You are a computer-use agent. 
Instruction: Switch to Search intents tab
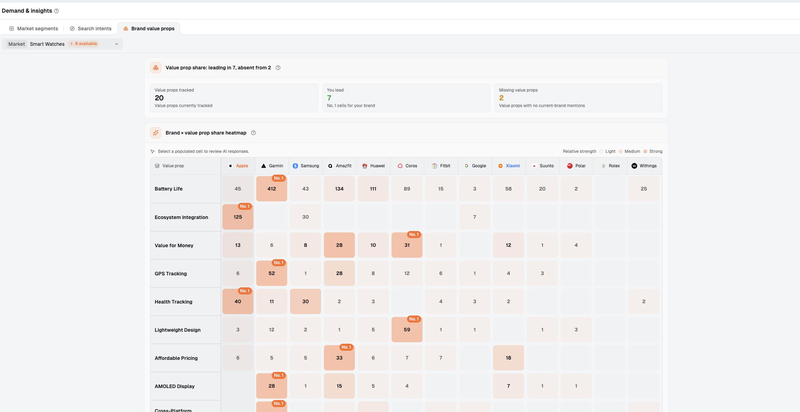point(90,29)
